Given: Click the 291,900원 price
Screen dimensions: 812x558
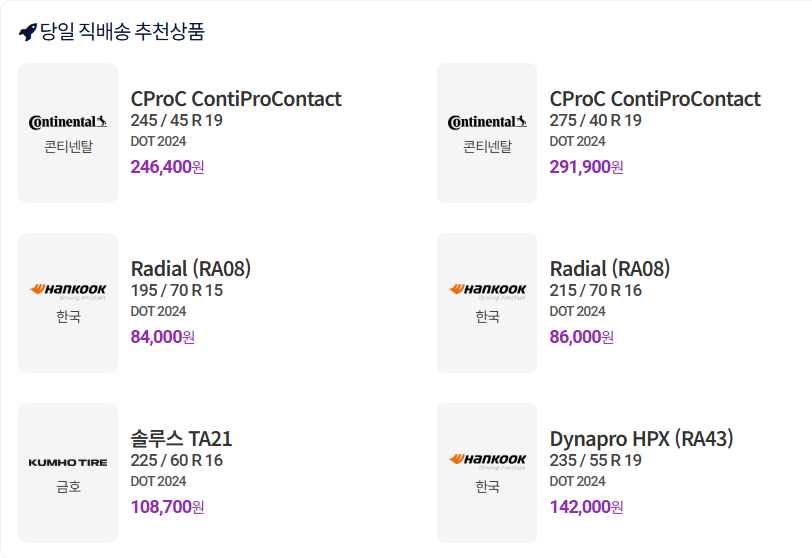Looking at the screenshot, I should (586, 167).
